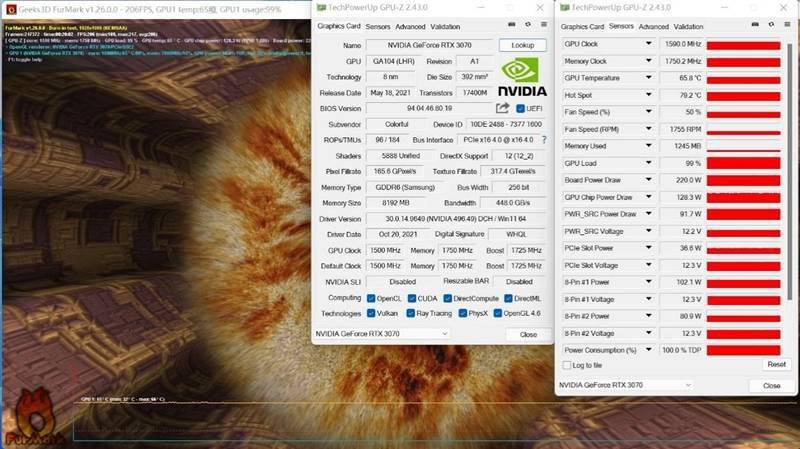The width and height of the screenshot is (800, 449).
Task: Click Close button in Graphics Card window
Action: pyautogui.click(x=528, y=335)
